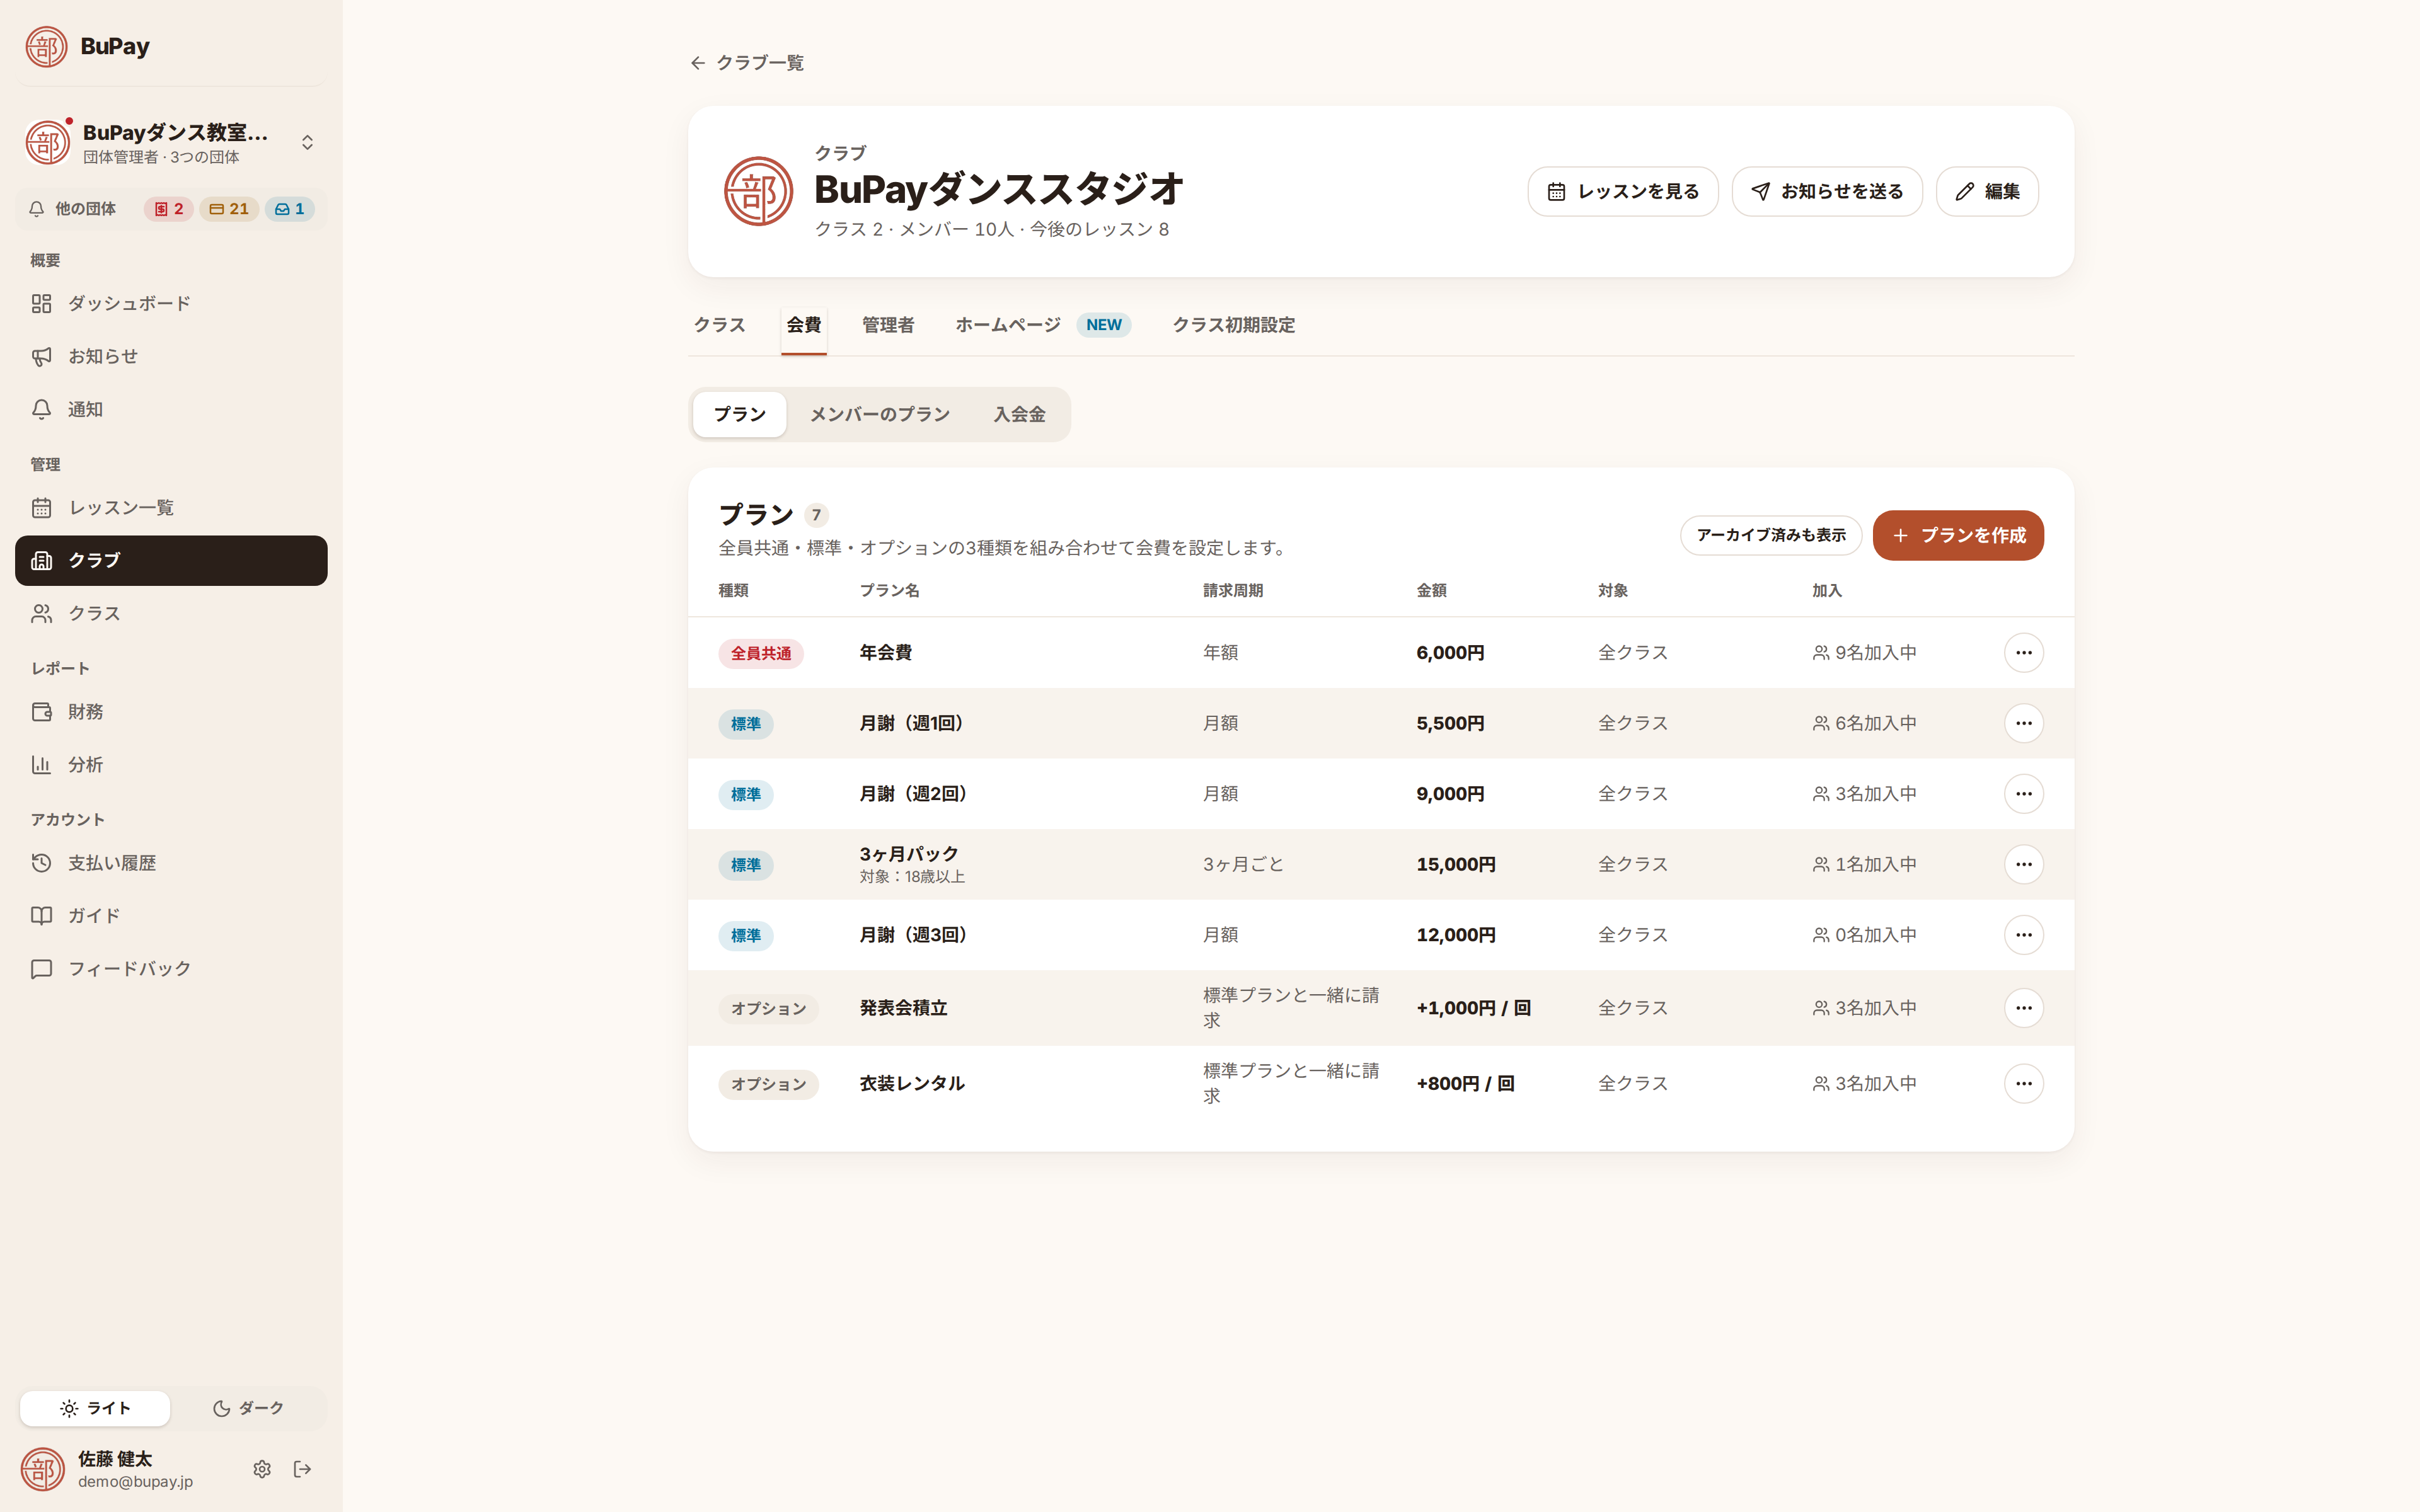Switch theme to ダーク mode

pos(248,1408)
